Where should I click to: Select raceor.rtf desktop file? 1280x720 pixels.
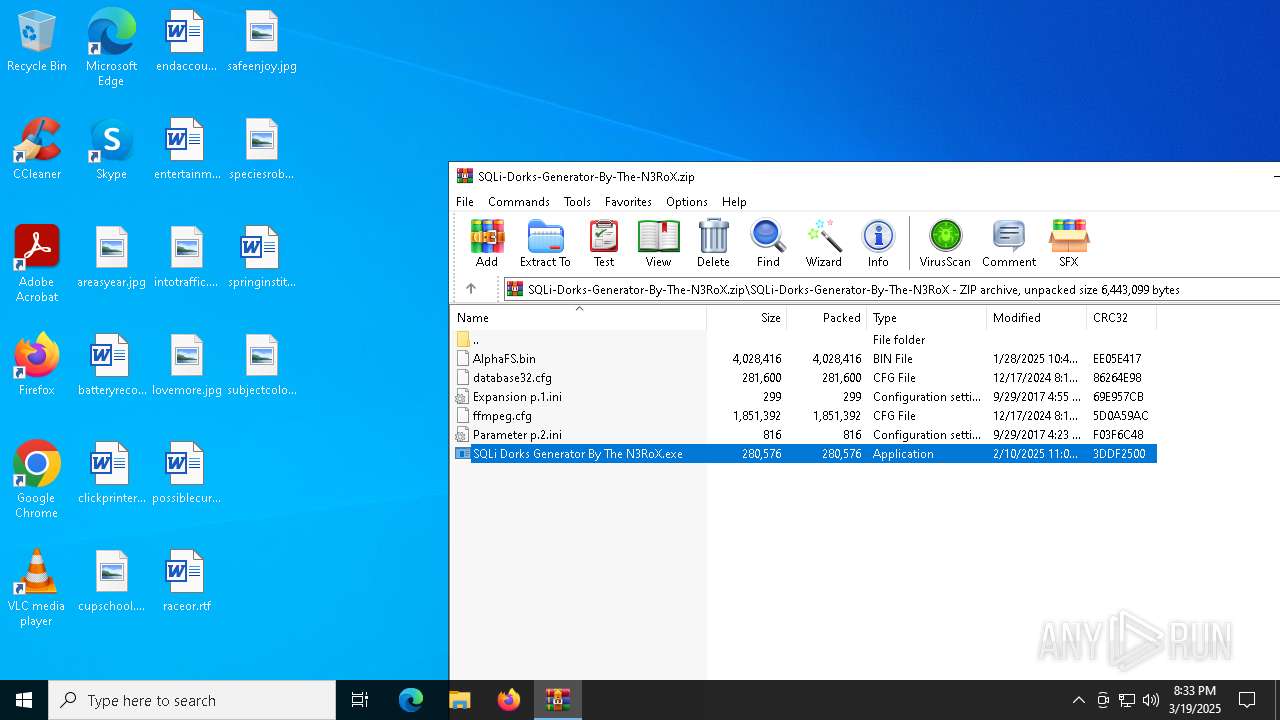(186, 582)
